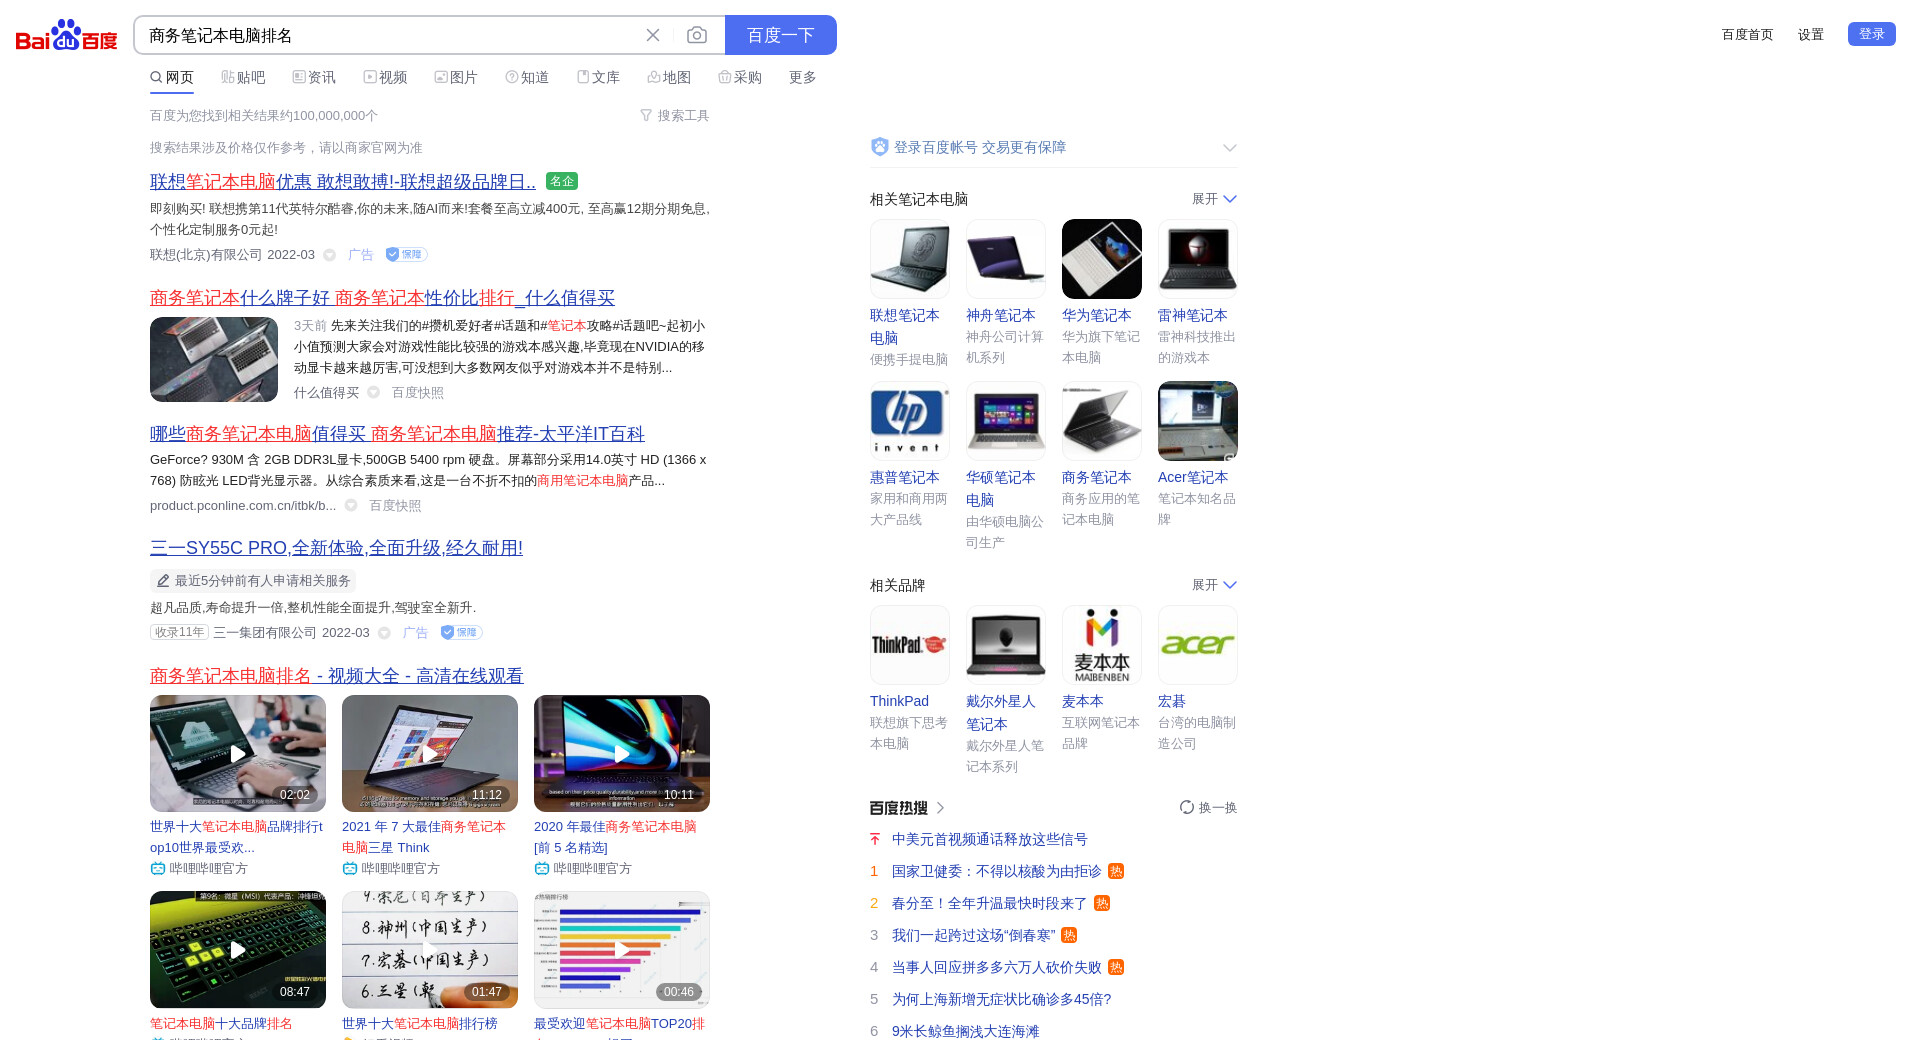Click the 百度一下 search button

780,35
